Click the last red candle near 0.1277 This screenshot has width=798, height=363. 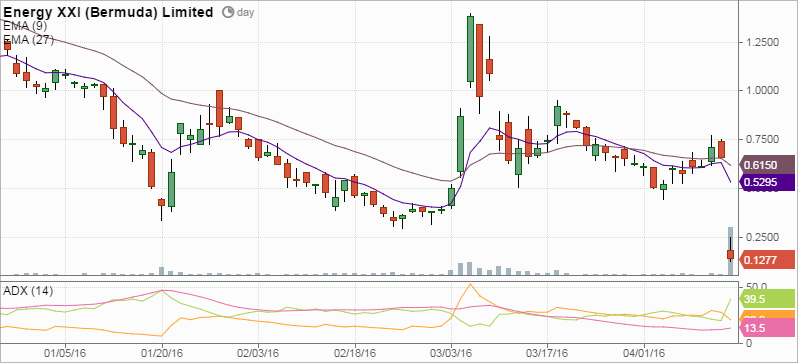tap(730, 254)
